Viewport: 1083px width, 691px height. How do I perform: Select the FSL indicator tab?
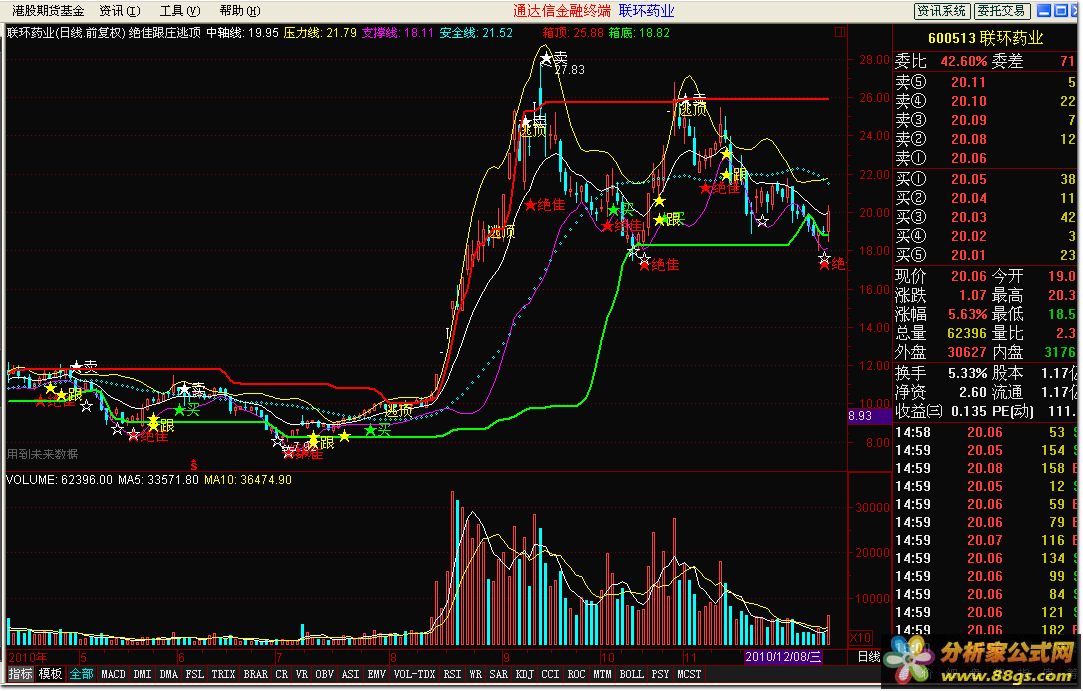[x=195, y=674]
